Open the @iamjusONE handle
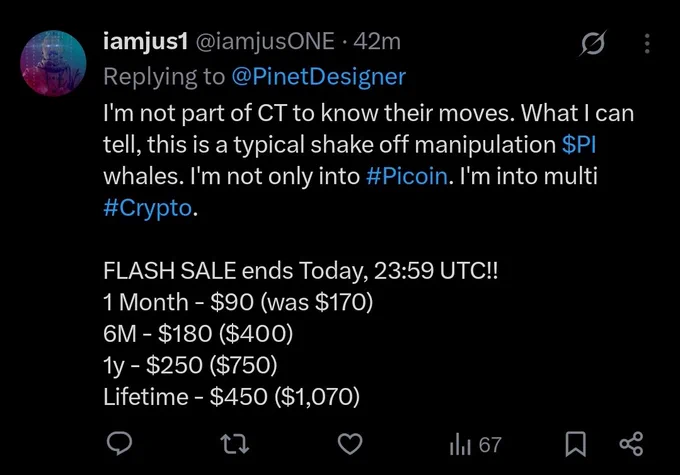Image resolution: width=680 pixels, height=475 pixels. click(x=265, y=42)
